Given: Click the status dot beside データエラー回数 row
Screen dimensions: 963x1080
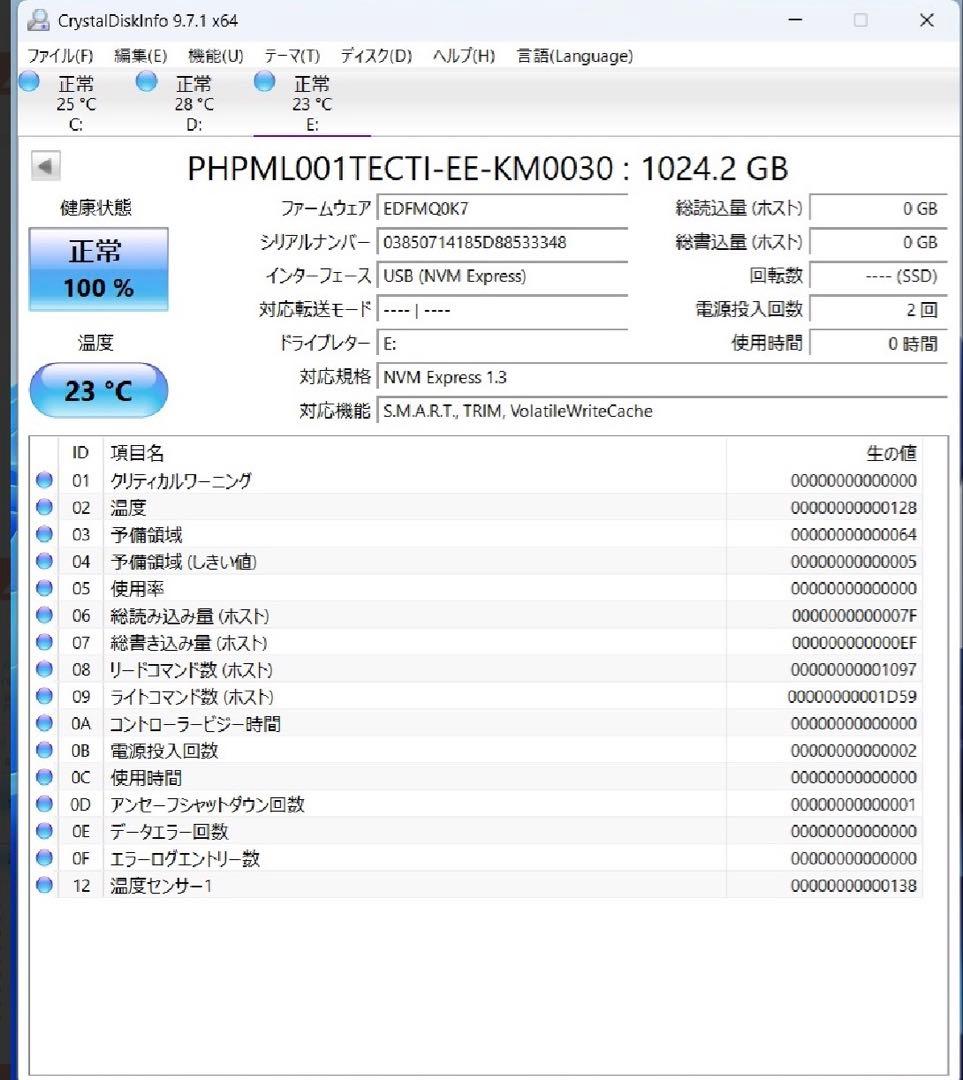Looking at the screenshot, I should 43,830.
